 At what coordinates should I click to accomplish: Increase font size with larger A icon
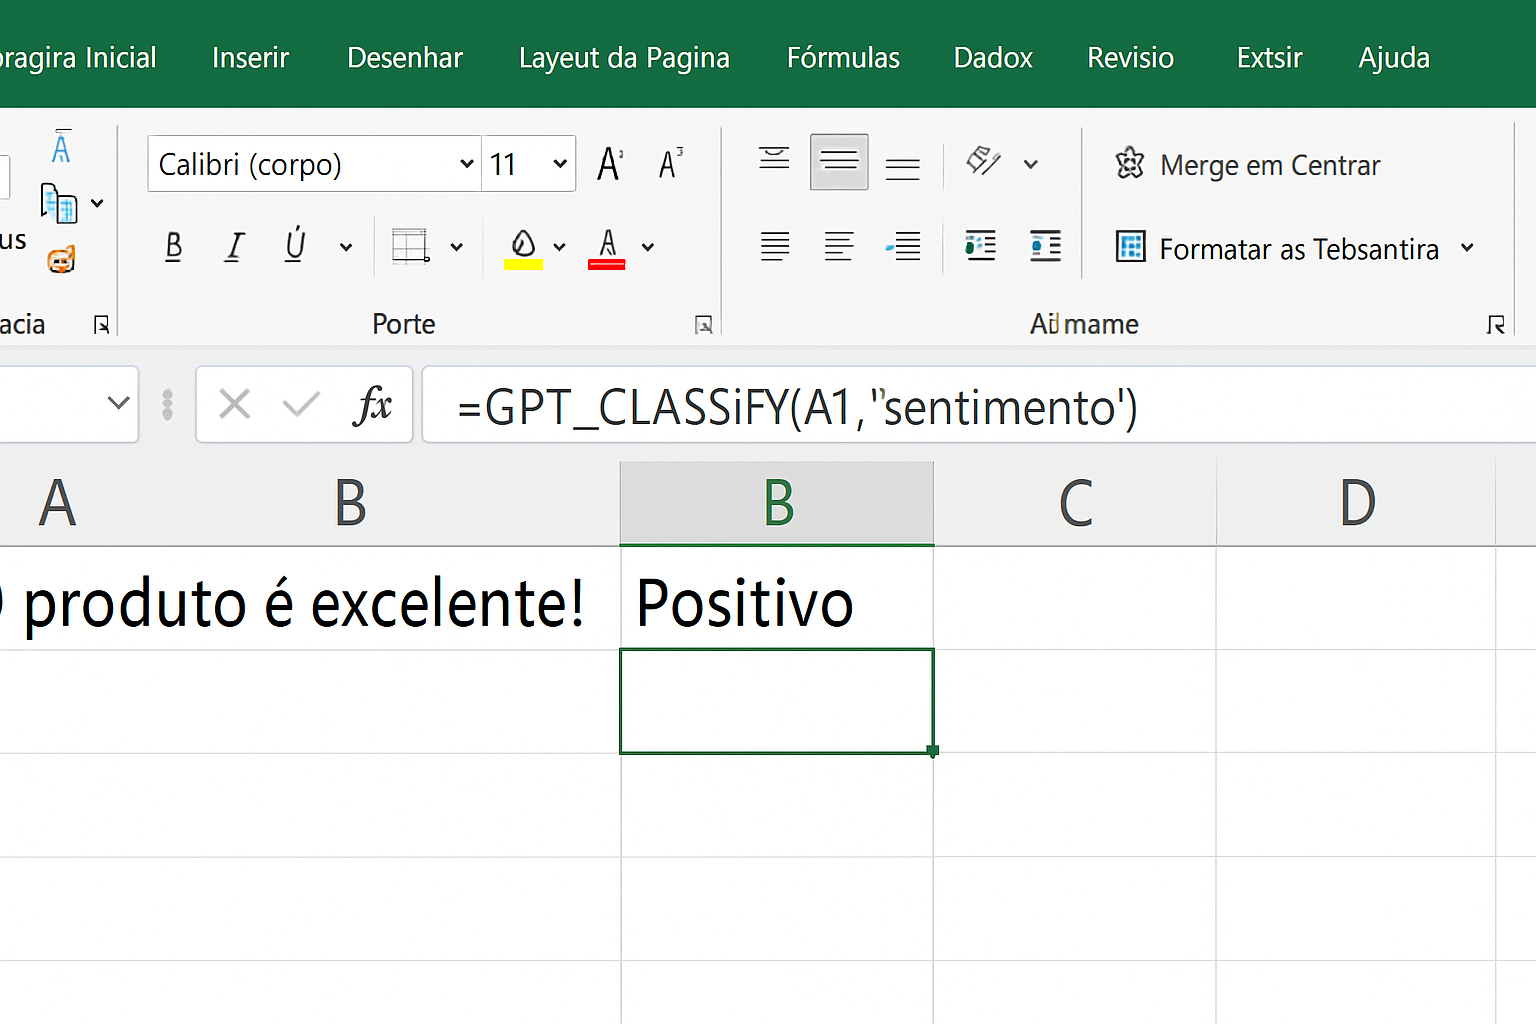point(610,163)
